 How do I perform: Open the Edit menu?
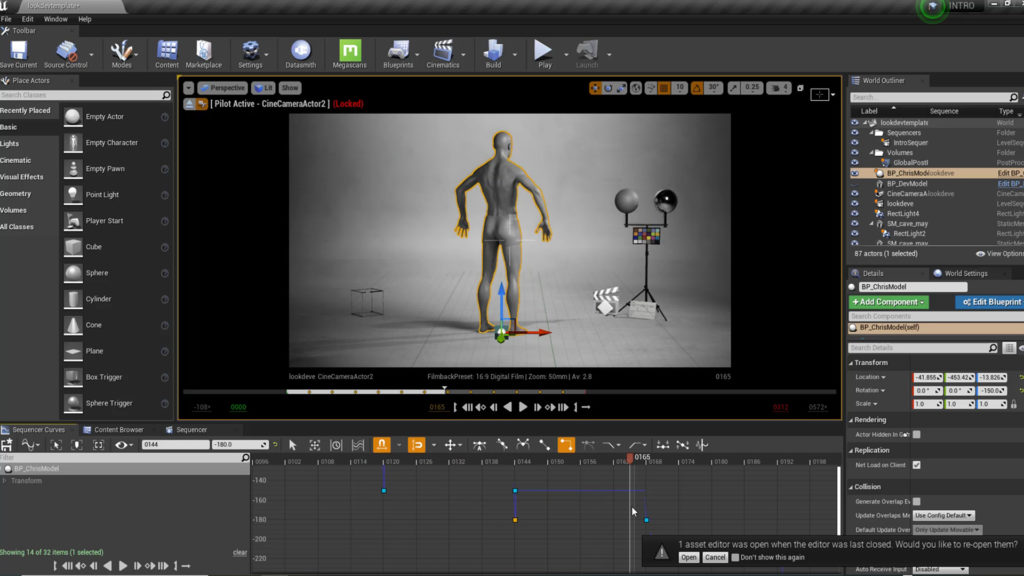click(x=26, y=18)
